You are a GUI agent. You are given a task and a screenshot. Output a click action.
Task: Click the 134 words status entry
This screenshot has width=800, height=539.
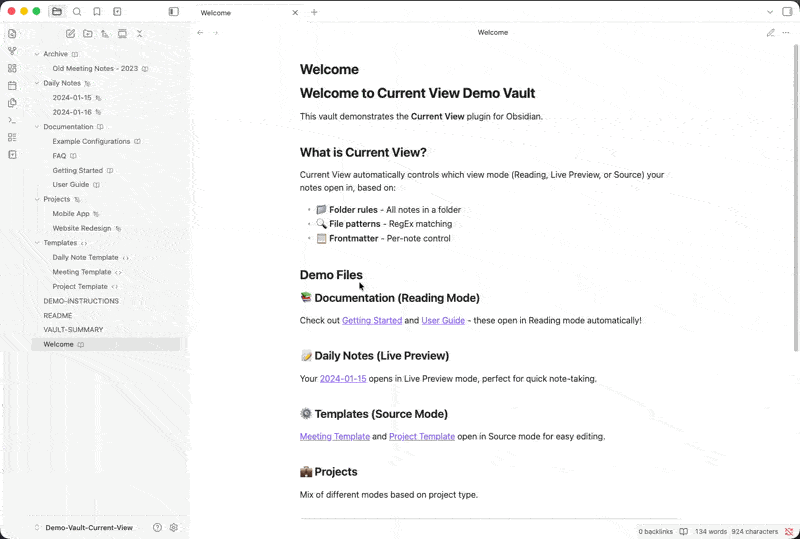711,531
